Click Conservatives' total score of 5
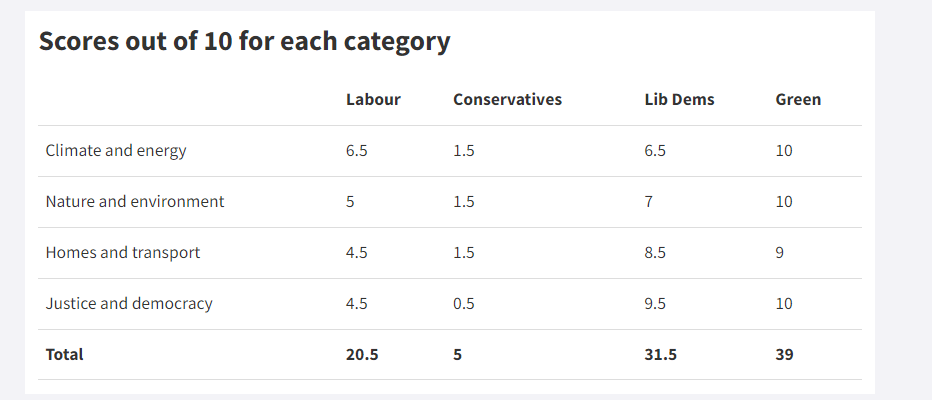 coord(458,355)
